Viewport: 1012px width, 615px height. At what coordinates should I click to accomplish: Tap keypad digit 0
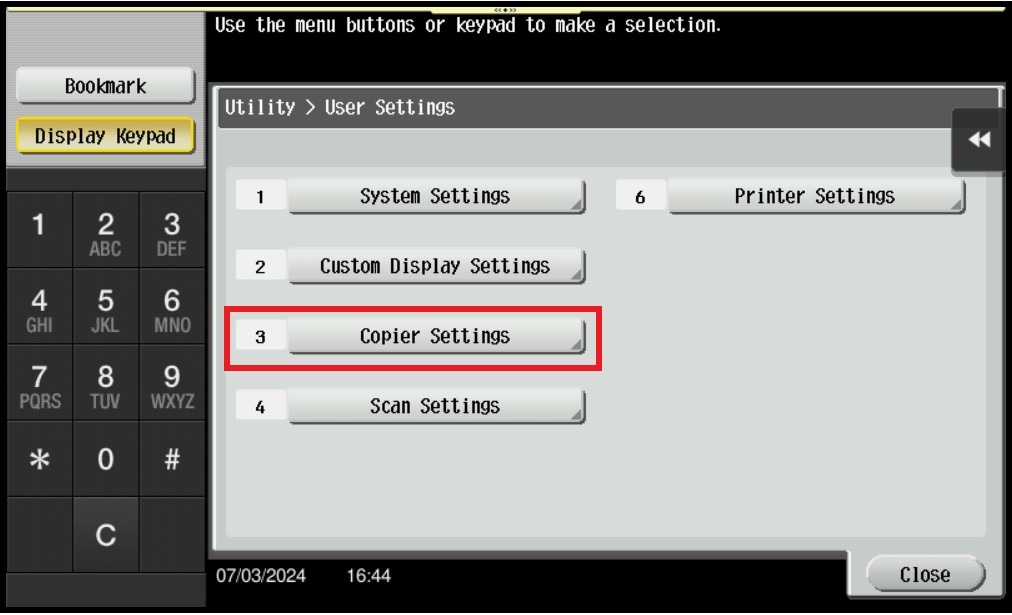pyautogui.click(x=105, y=459)
